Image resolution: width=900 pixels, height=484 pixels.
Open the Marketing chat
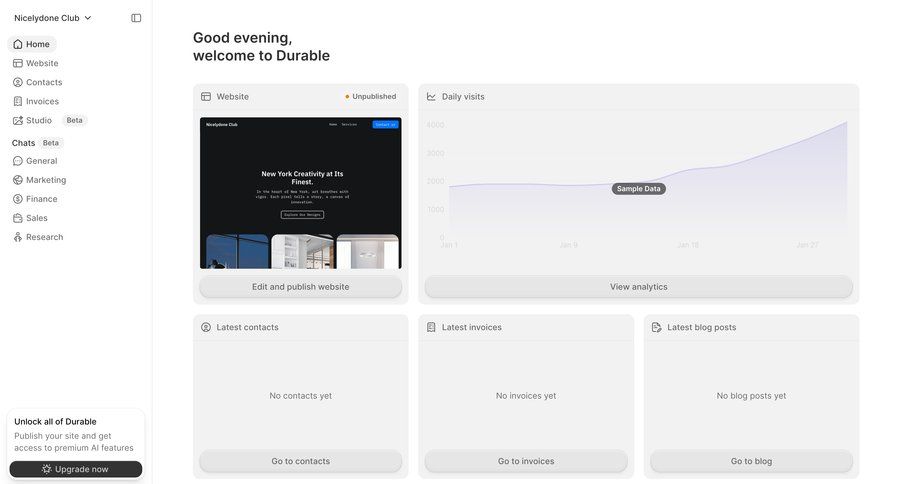click(x=46, y=180)
